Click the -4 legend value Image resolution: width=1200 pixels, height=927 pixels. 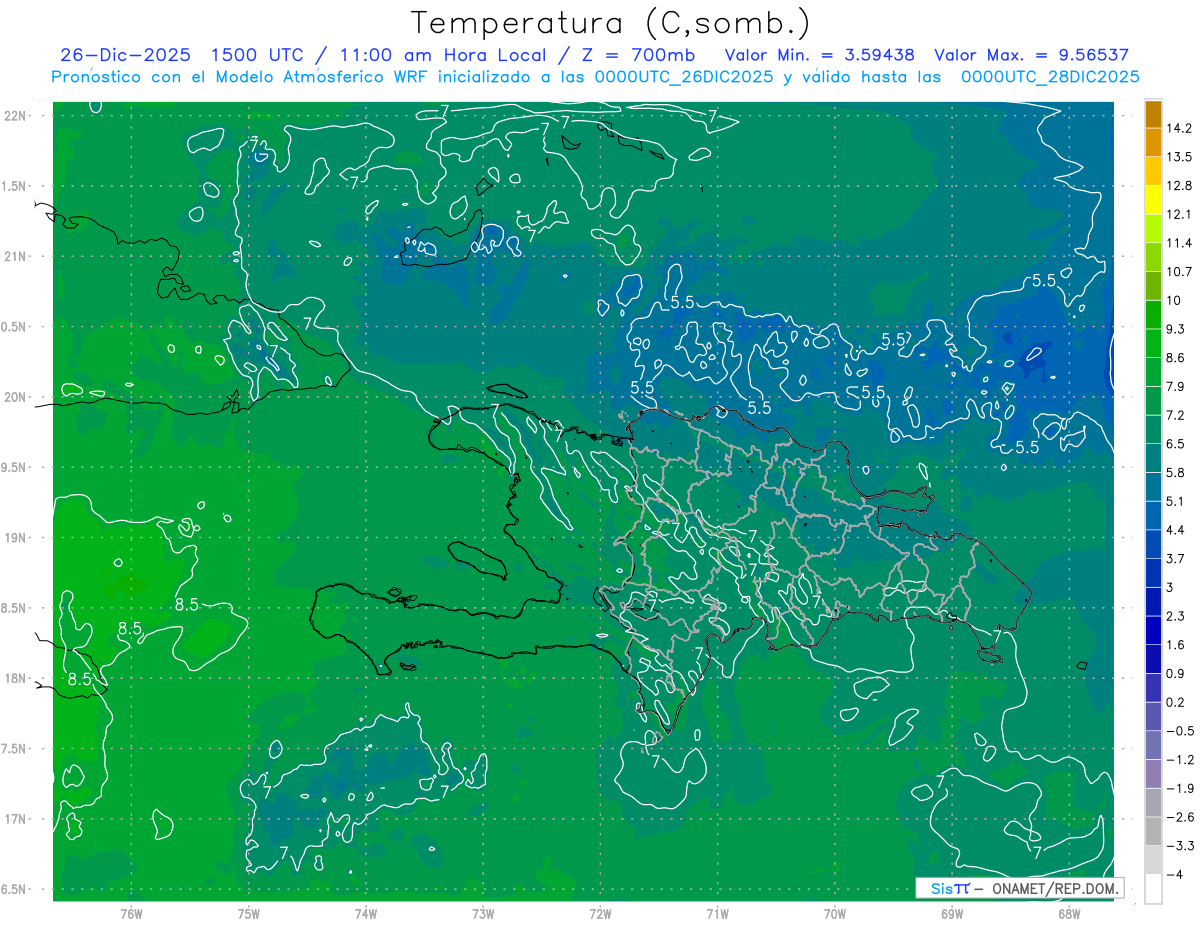(x=1174, y=875)
